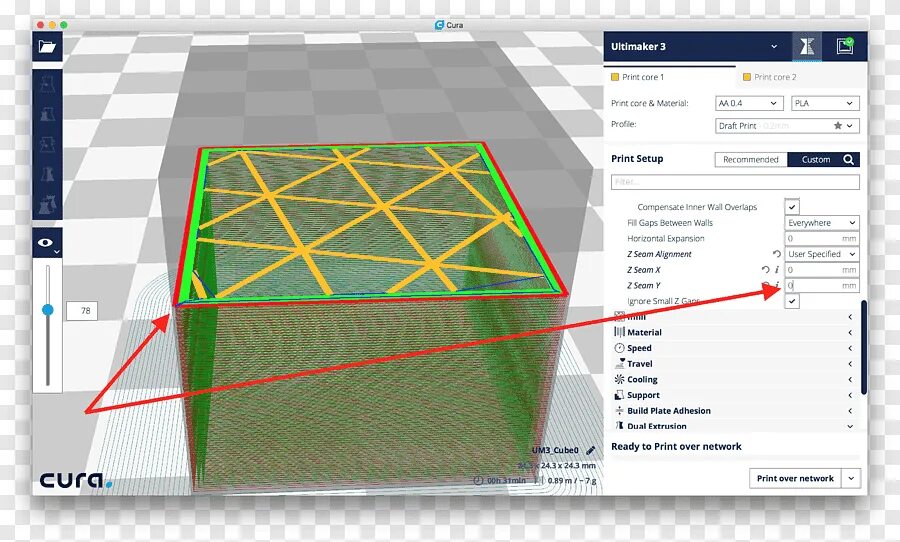
Task: Click the Build Plate Adhesion icon
Action: click(x=619, y=411)
